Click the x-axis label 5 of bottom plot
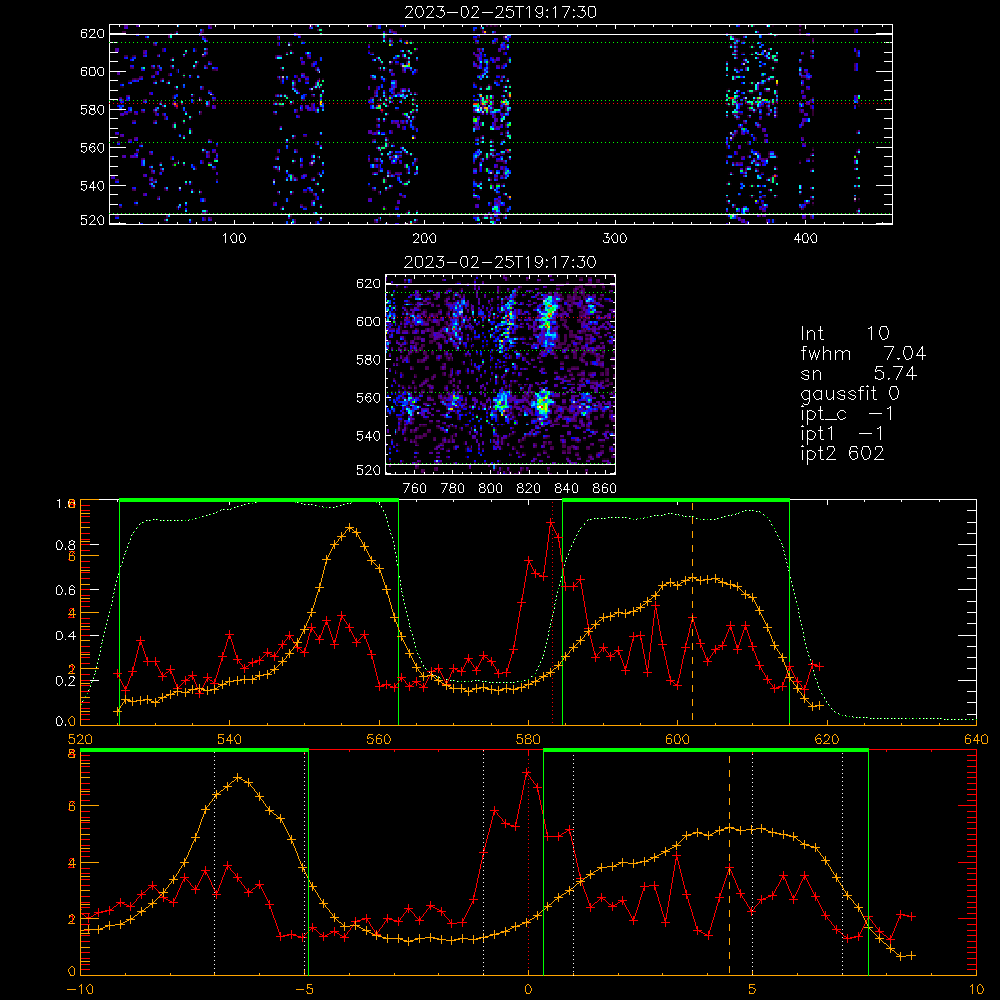Image resolution: width=1000 pixels, height=1000 pixels. click(753, 990)
